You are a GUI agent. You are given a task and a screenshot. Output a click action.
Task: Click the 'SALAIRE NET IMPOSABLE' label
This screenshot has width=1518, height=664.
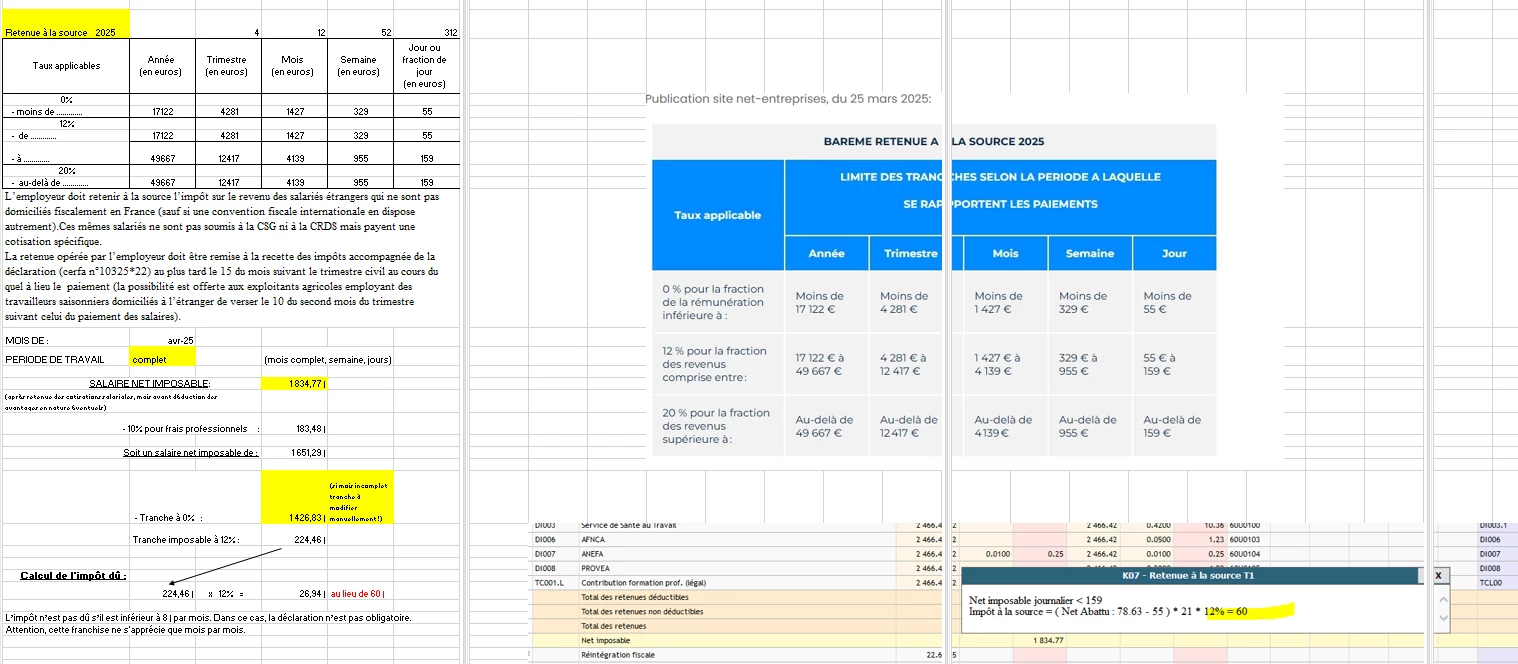150,383
